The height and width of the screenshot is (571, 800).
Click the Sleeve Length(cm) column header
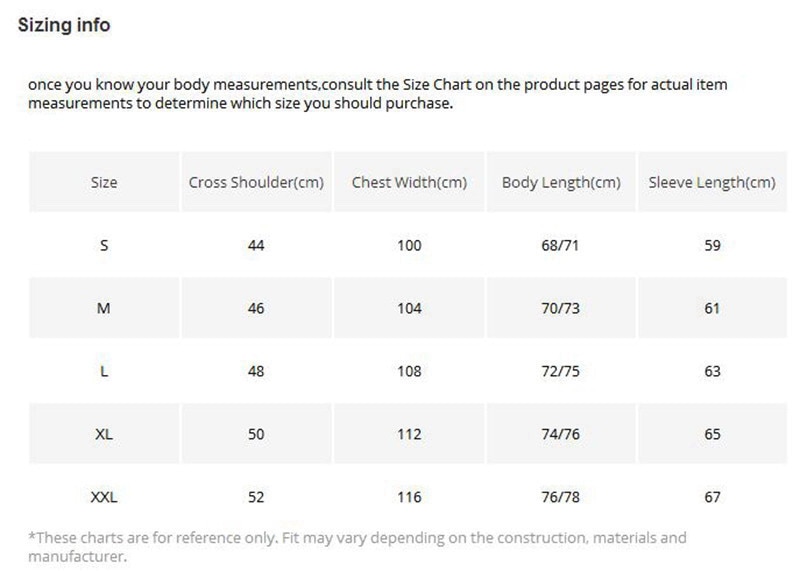pos(712,182)
